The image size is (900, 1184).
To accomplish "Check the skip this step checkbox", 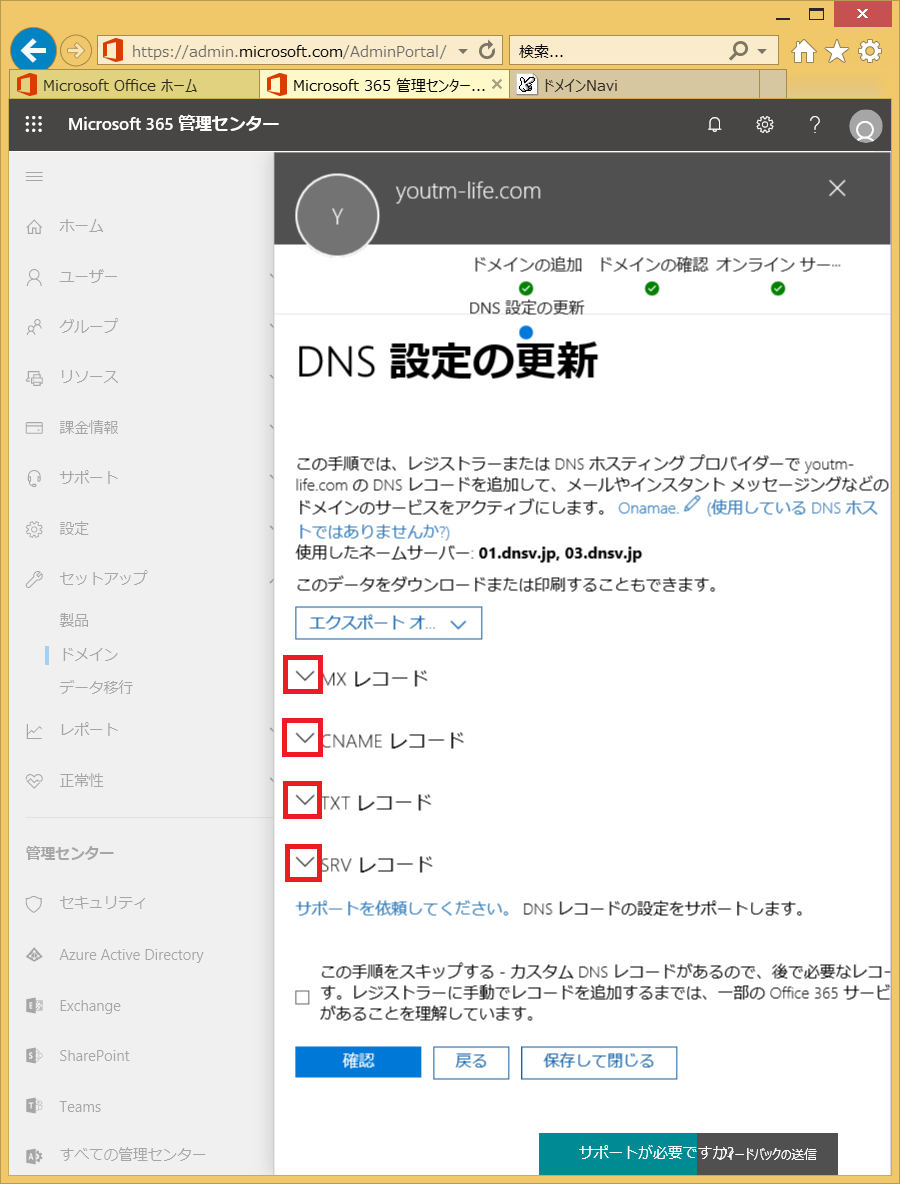I will point(303,997).
